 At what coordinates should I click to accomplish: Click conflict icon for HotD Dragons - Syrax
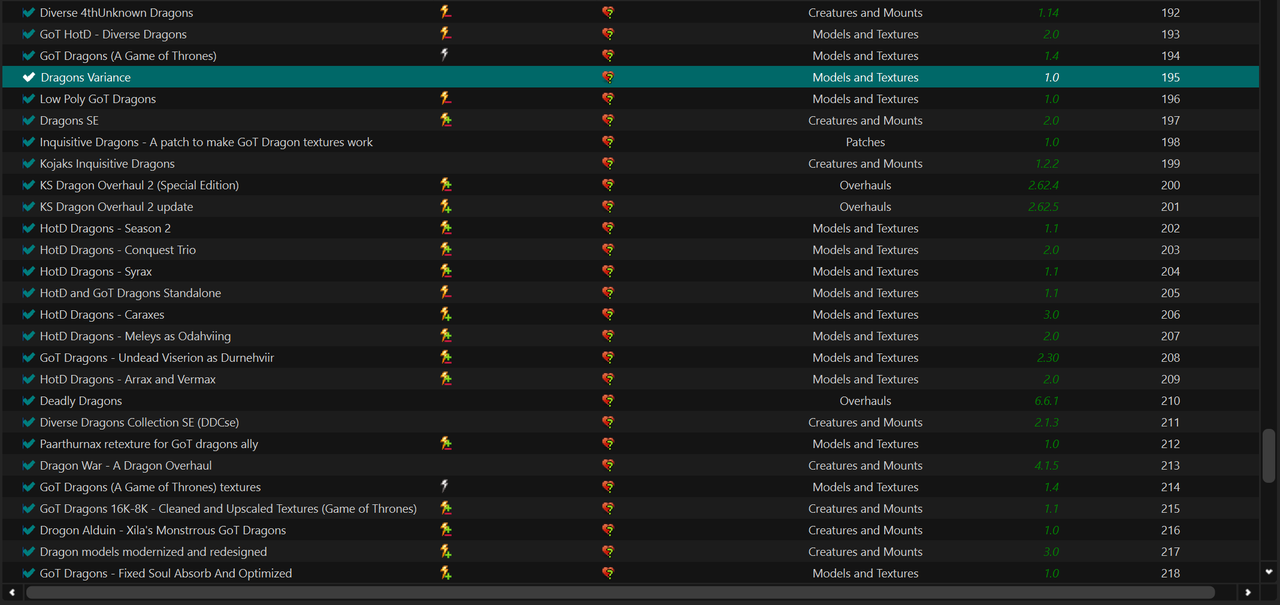click(x=445, y=272)
